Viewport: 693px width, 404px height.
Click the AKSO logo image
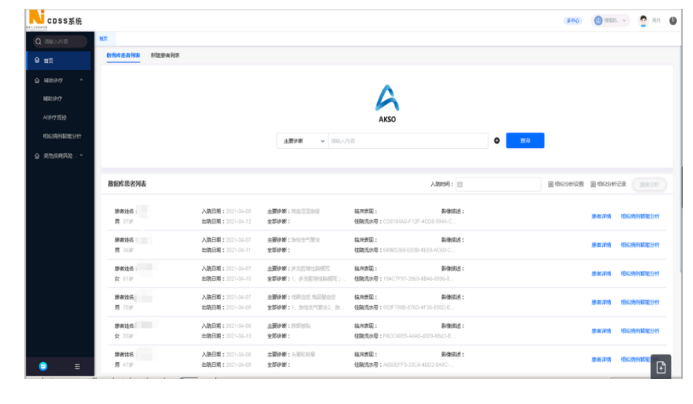click(387, 103)
